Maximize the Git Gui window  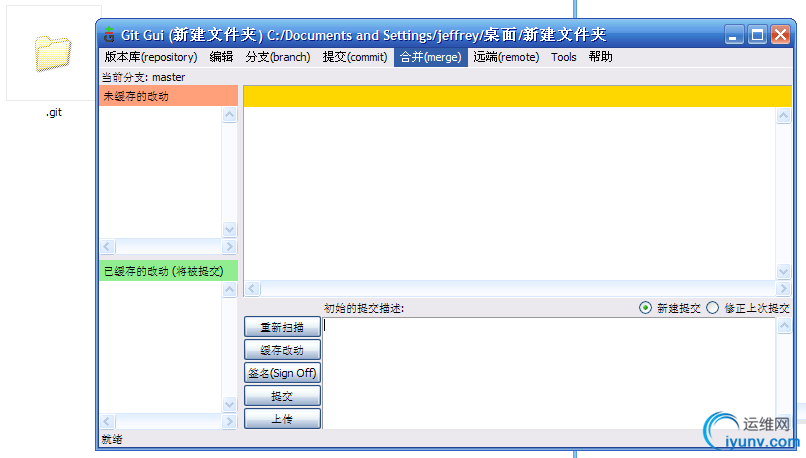point(757,35)
